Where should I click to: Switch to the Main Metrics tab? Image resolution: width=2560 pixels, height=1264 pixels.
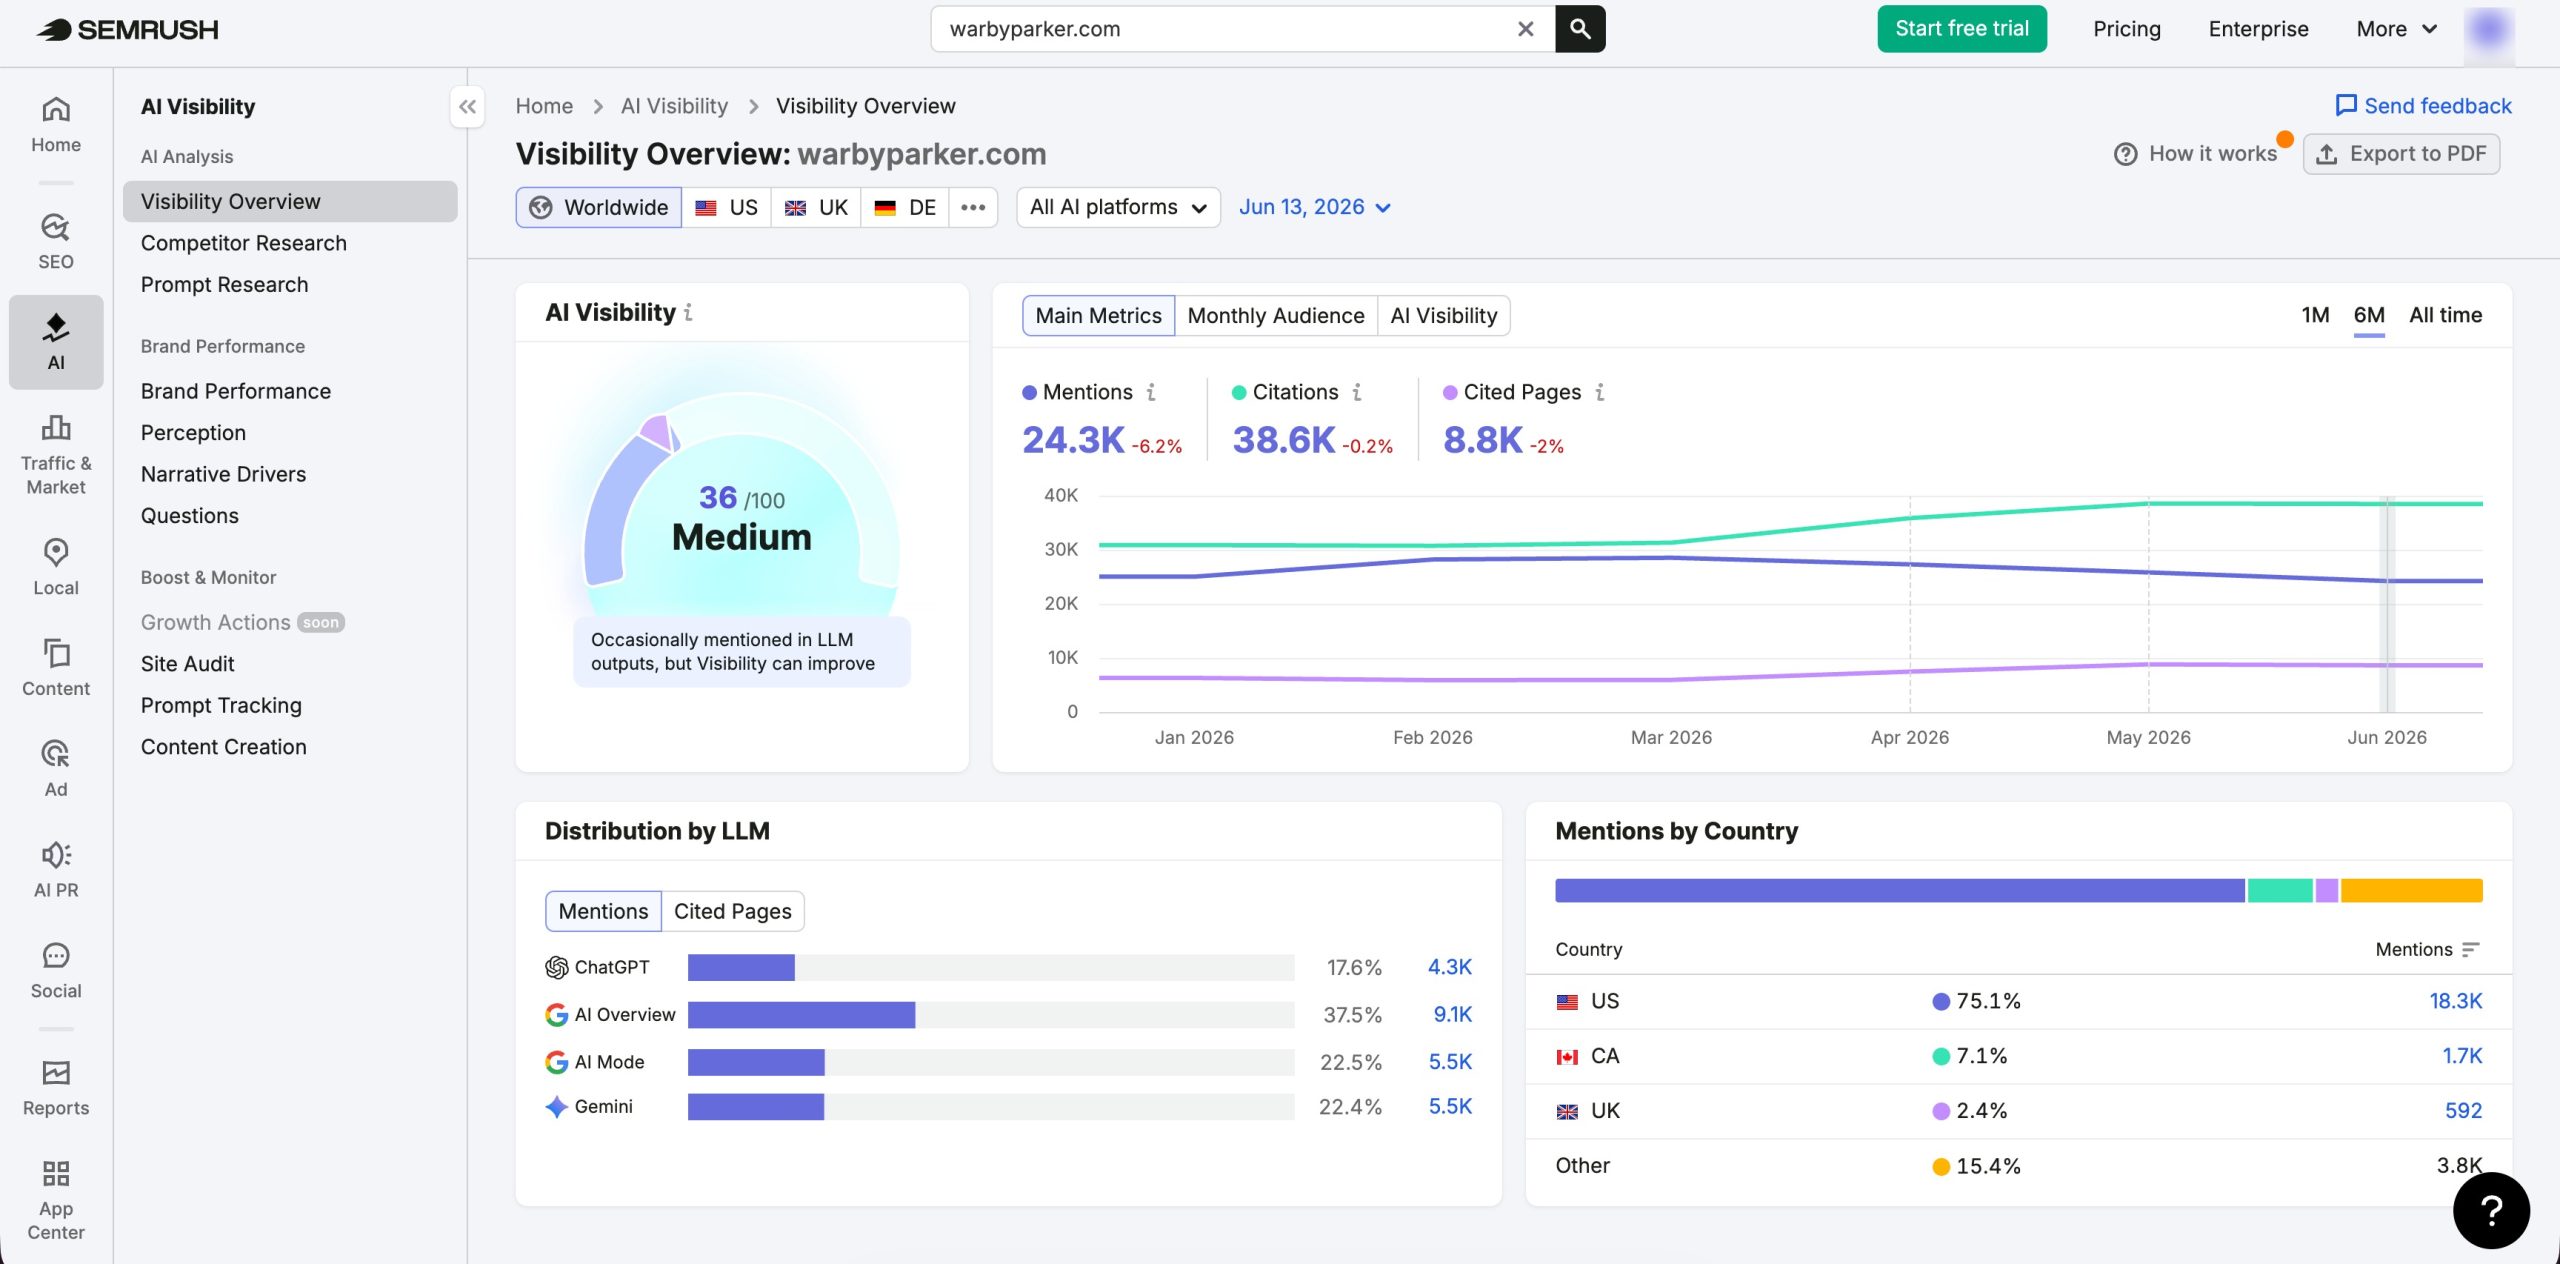point(1098,316)
